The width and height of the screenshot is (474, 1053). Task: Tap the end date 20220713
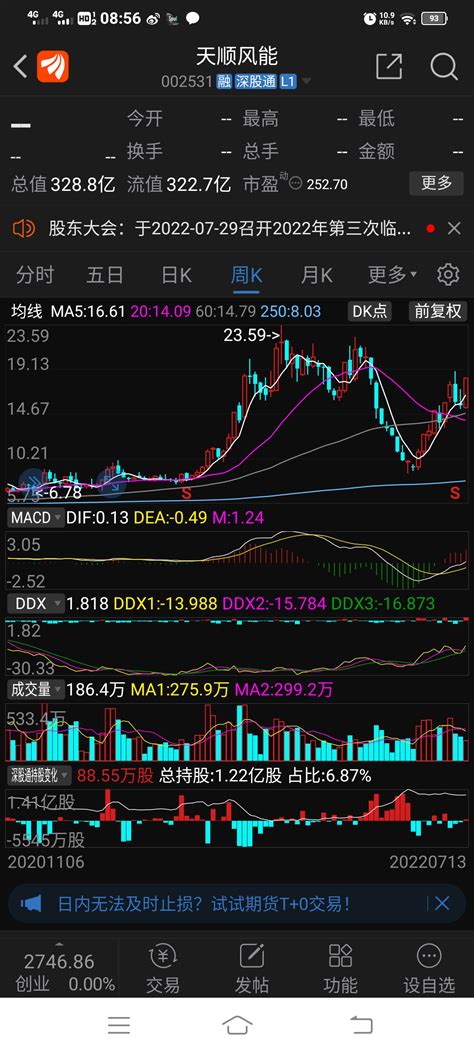[x=428, y=862]
